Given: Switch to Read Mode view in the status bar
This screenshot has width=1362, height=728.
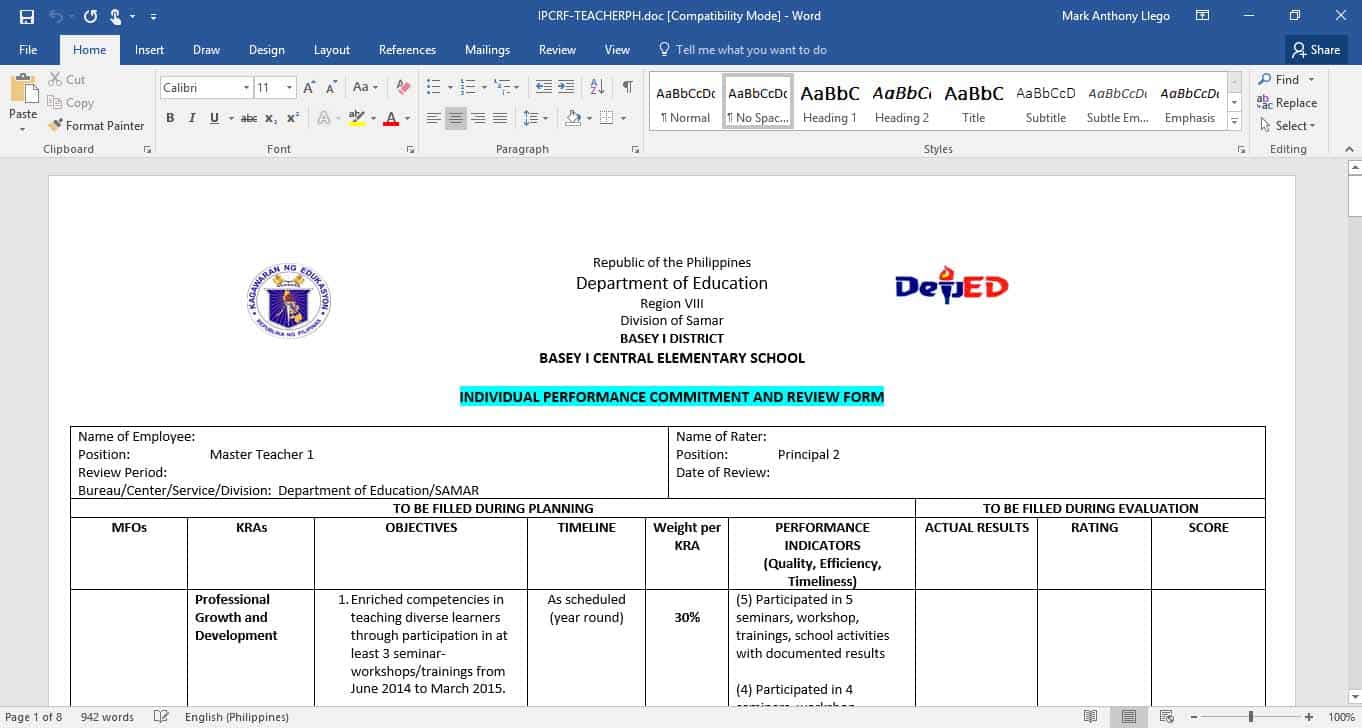Looking at the screenshot, I should point(1090,717).
